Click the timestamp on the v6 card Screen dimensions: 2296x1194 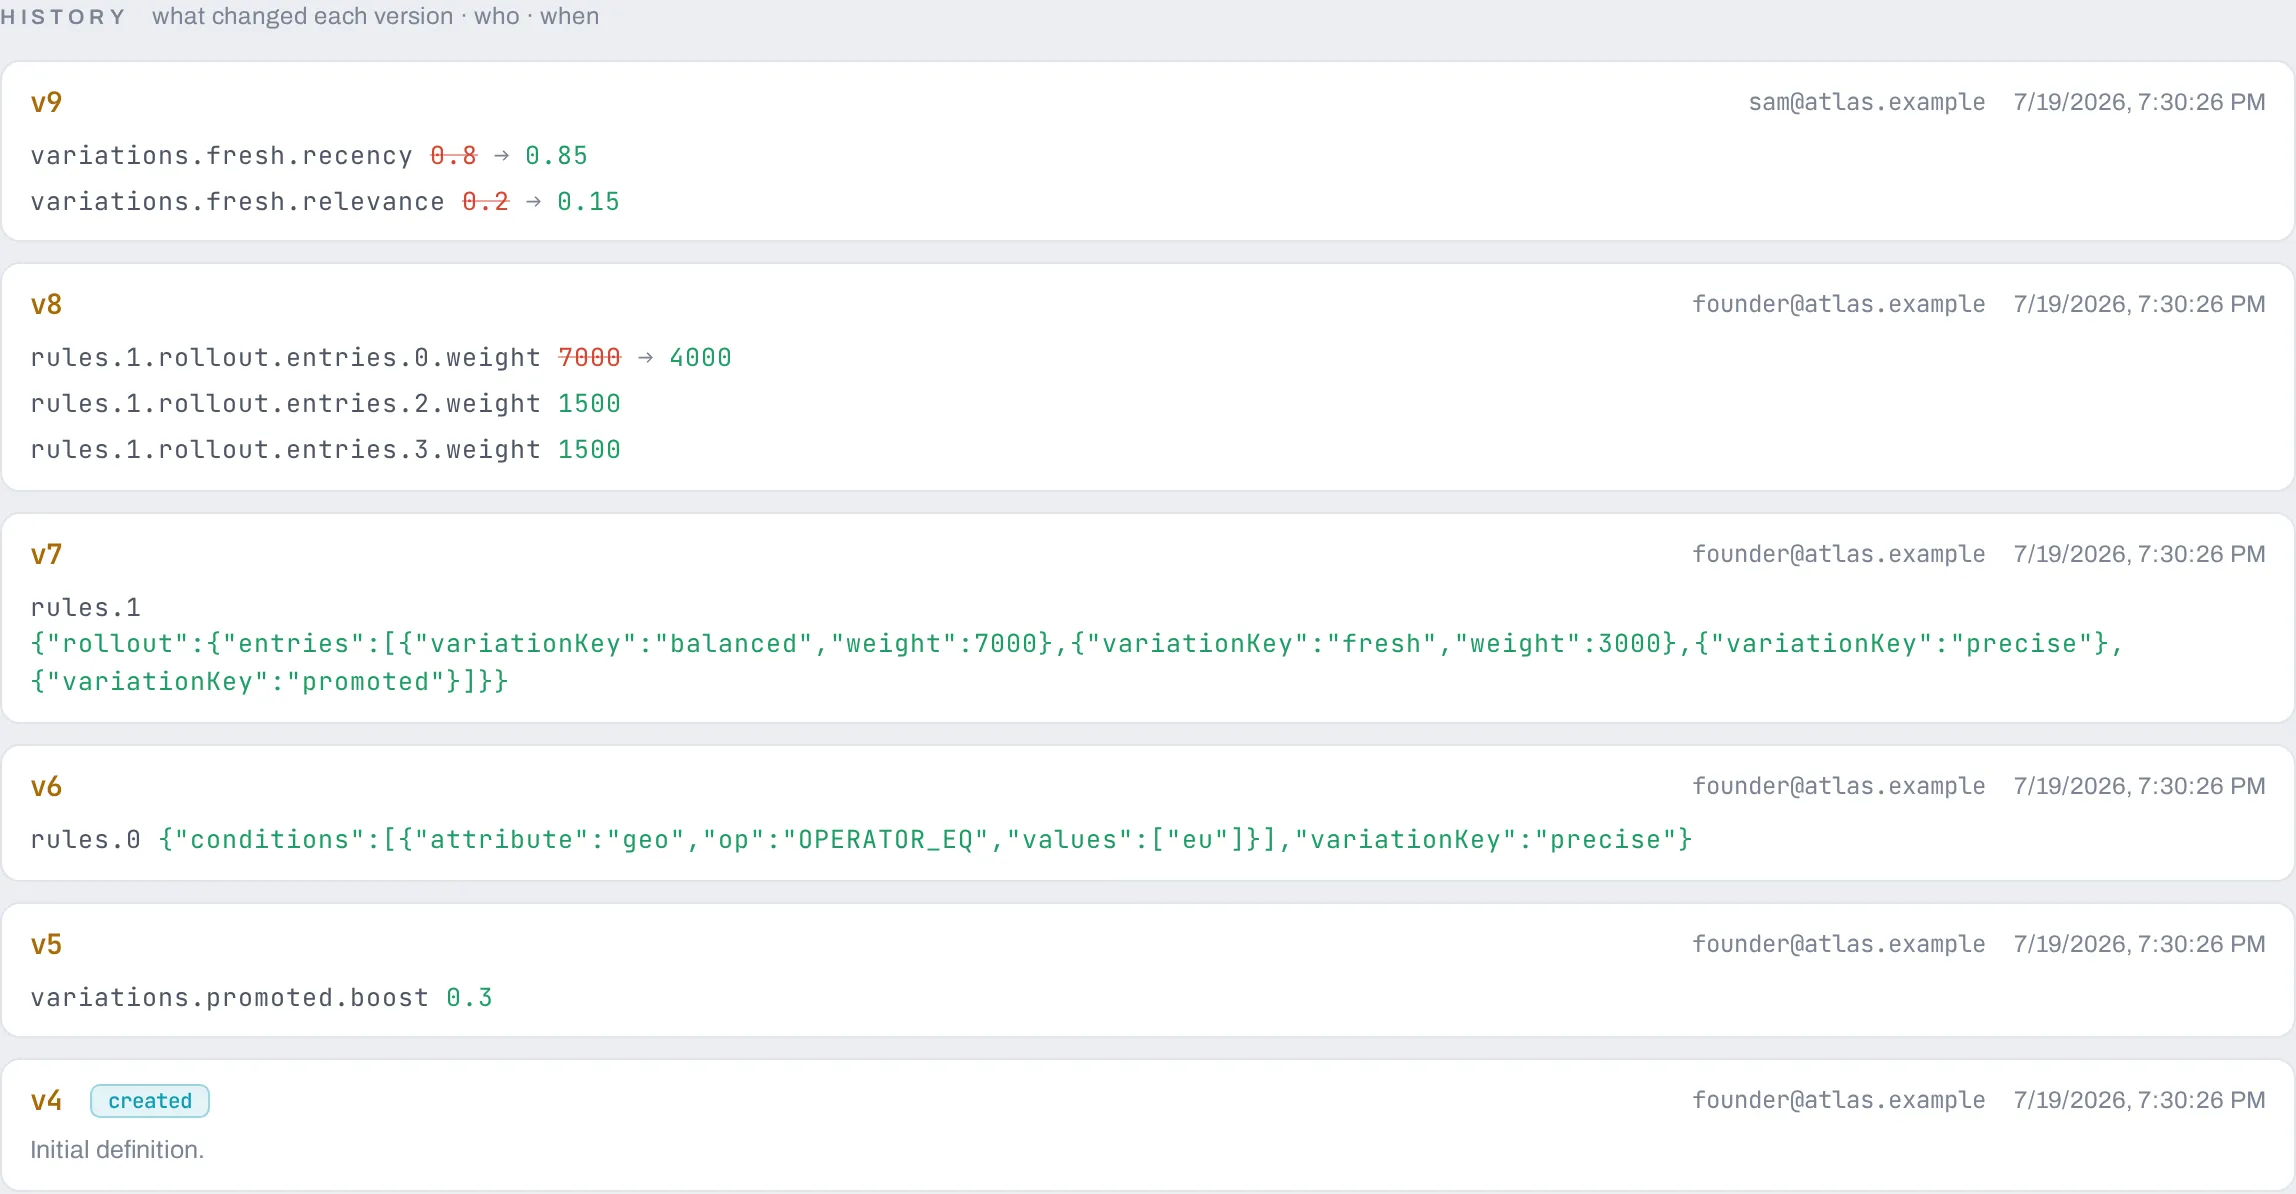(x=2139, y=786)
